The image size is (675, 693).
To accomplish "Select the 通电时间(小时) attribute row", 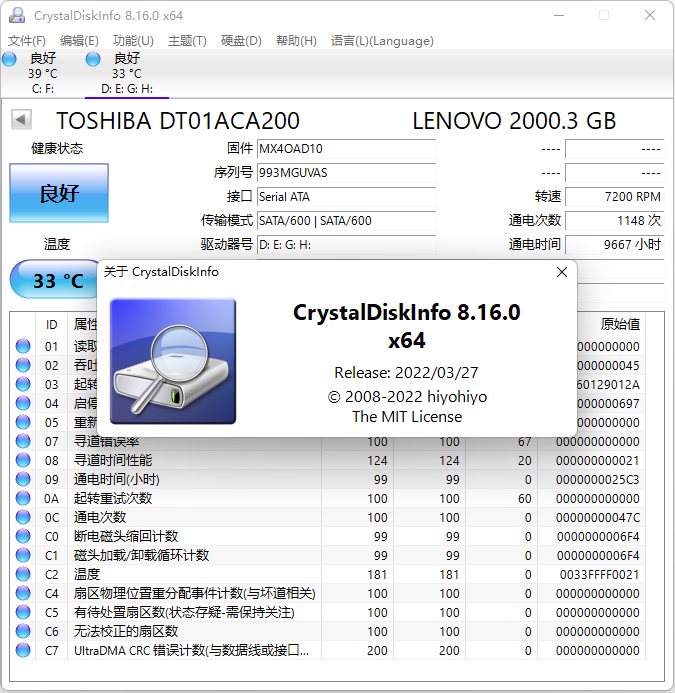I will [x=328, y=479].
